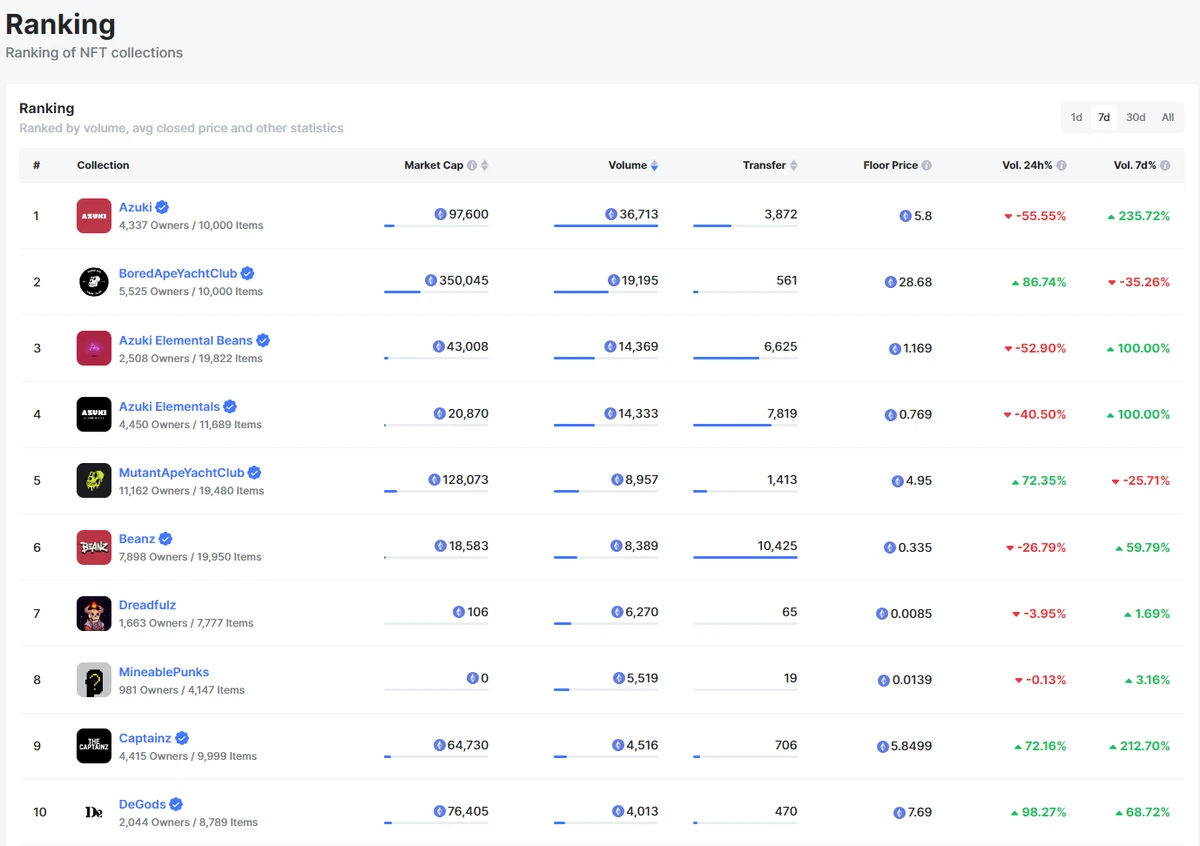Click the BoredApeYachtClub collection logo
The height and width of the screenshot is (846, 1200).
coord(94,282)
